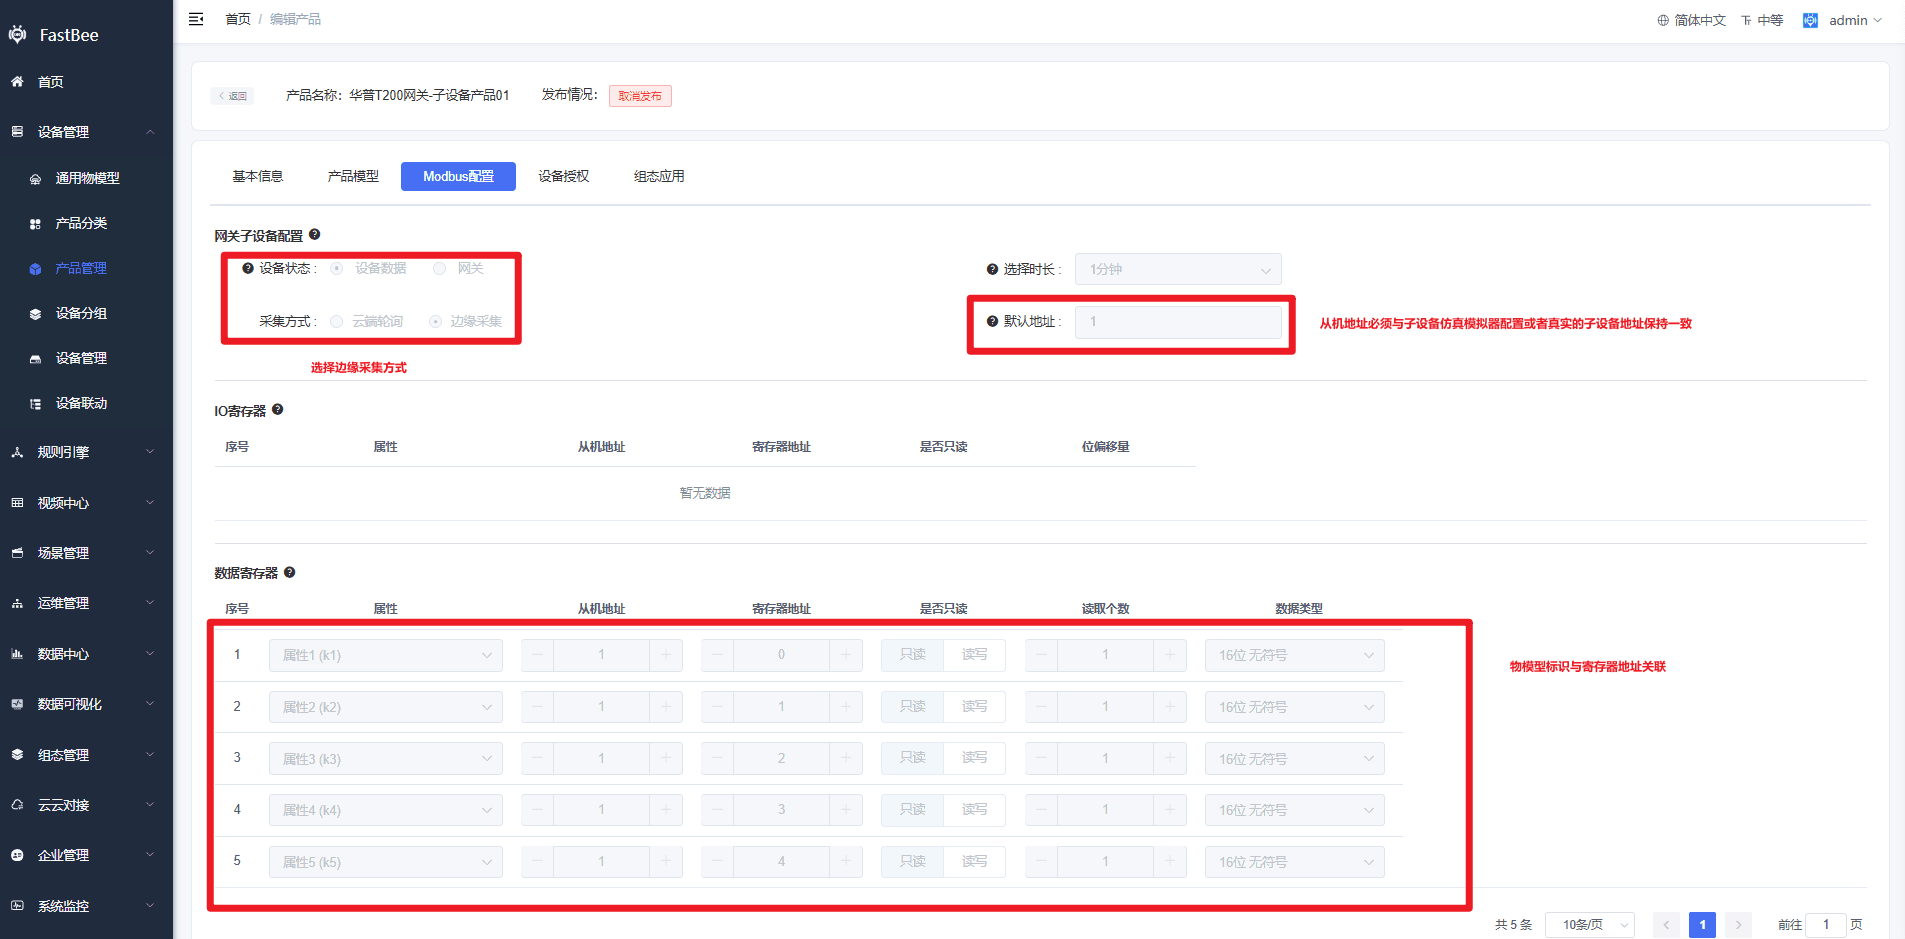Open language switcher globe icon

tap(1663, 20)
